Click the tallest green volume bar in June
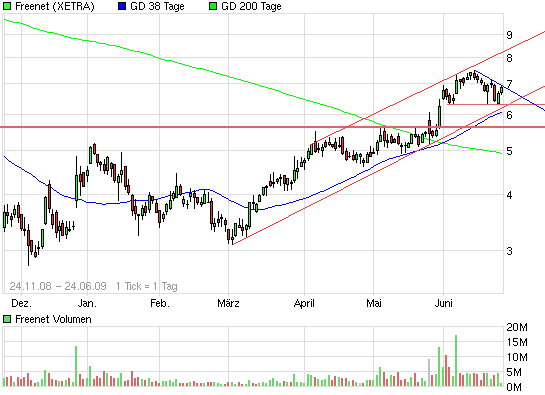Image resolution: width=545 pixels, height=395 pixels. [456, 361]
